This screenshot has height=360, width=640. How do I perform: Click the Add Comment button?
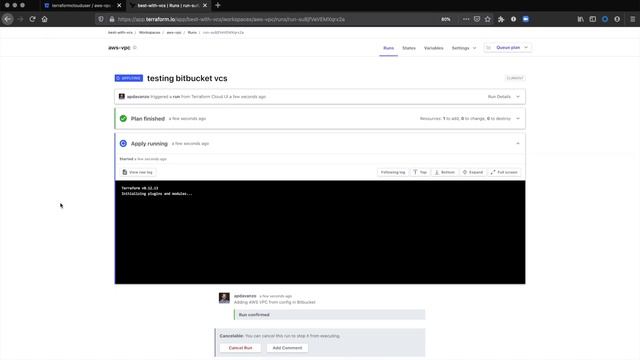pos(287,348)
